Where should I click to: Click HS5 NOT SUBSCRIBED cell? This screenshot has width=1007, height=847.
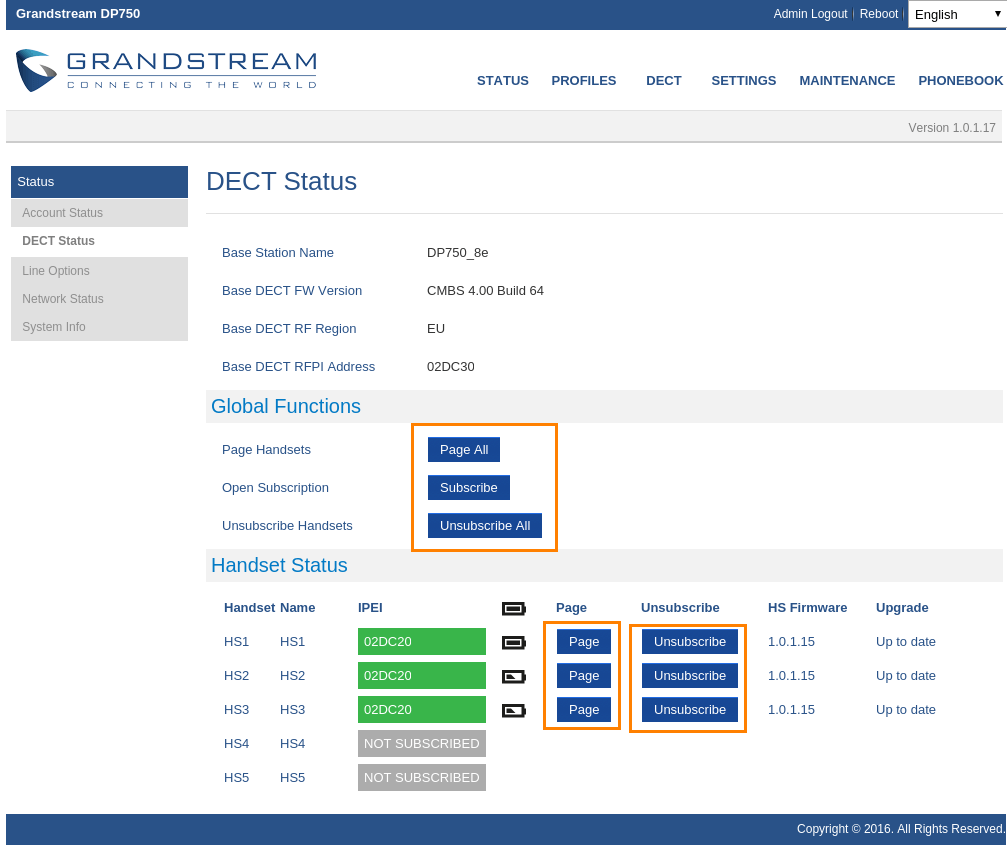pos(422,778)
